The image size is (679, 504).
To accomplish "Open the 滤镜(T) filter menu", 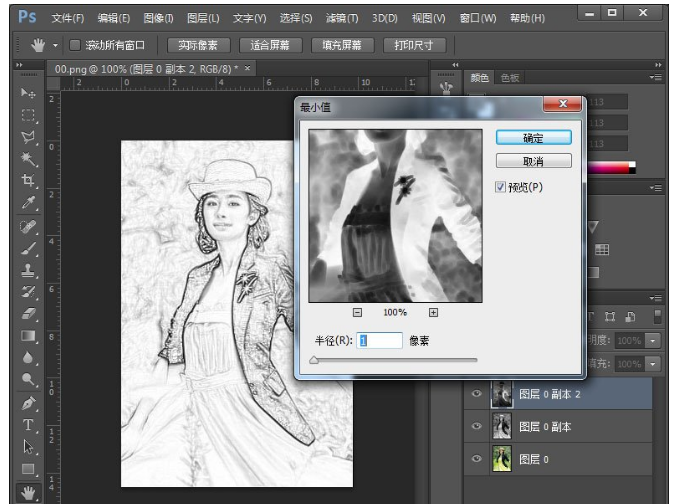I will [x=343, y=18].
